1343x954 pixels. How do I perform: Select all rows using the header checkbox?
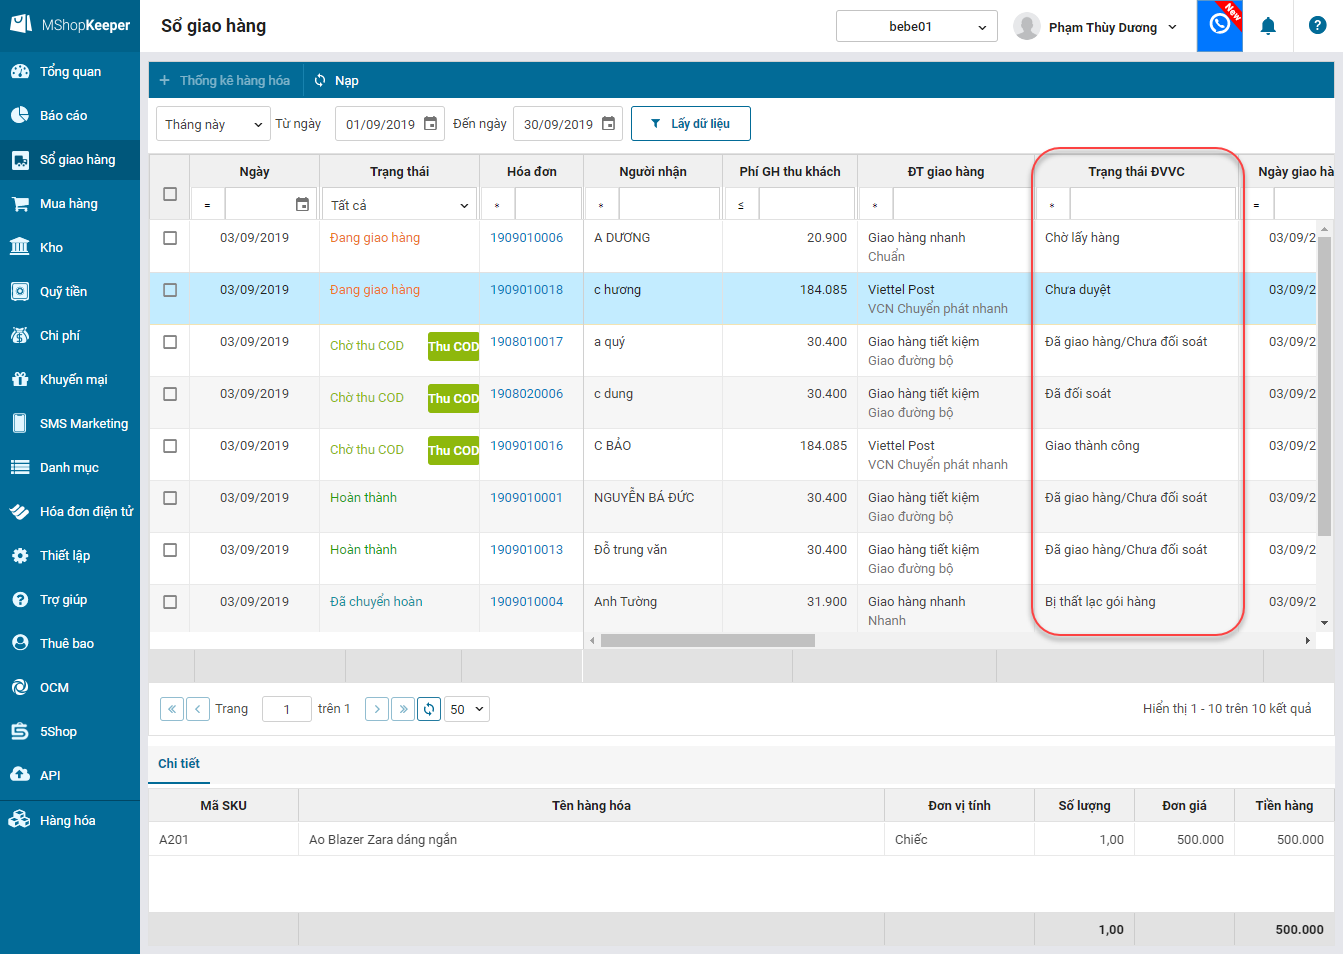click(170, 194)
